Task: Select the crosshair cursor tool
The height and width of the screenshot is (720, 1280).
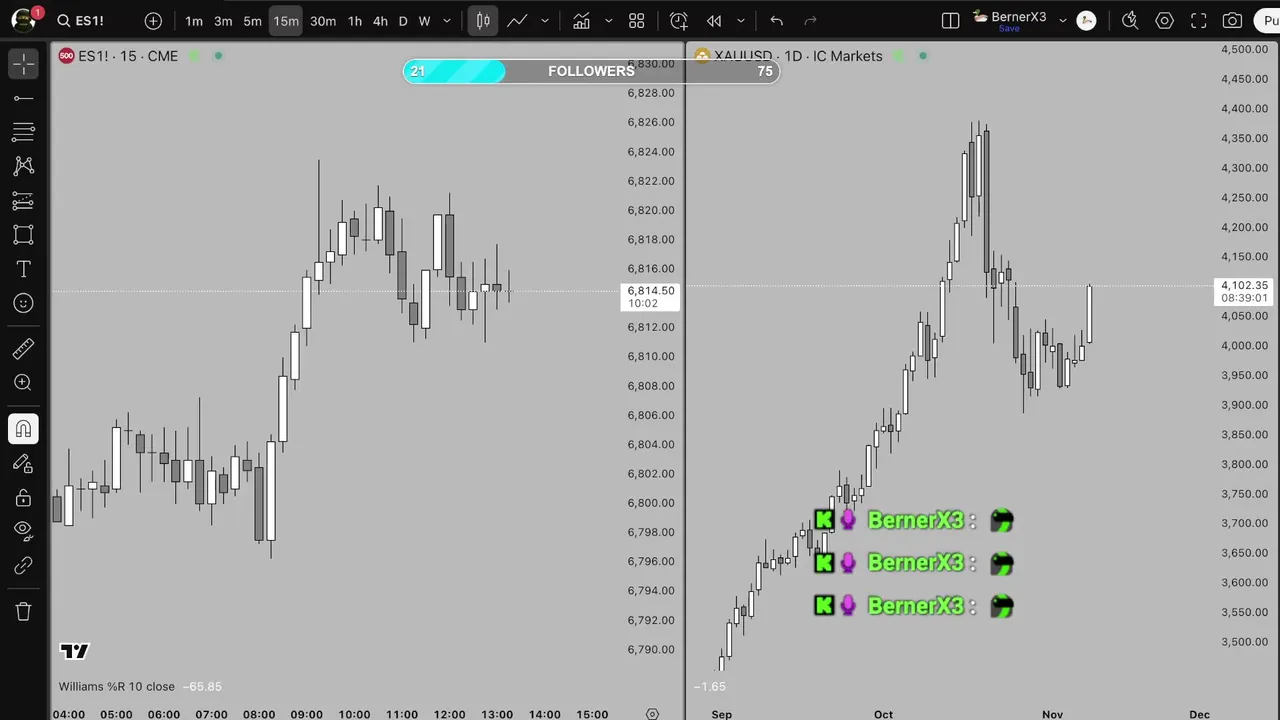Action: (x=23, y=63)
